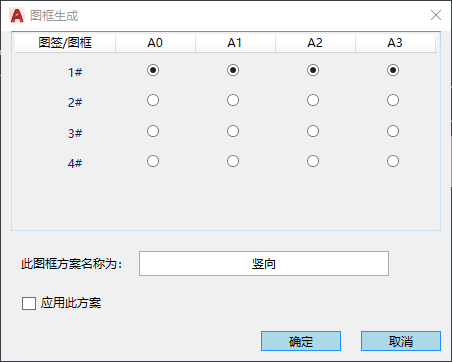Screen dimensions: 452x362
Task: Pick 4# radio button in A3 column
Action: 393,161
